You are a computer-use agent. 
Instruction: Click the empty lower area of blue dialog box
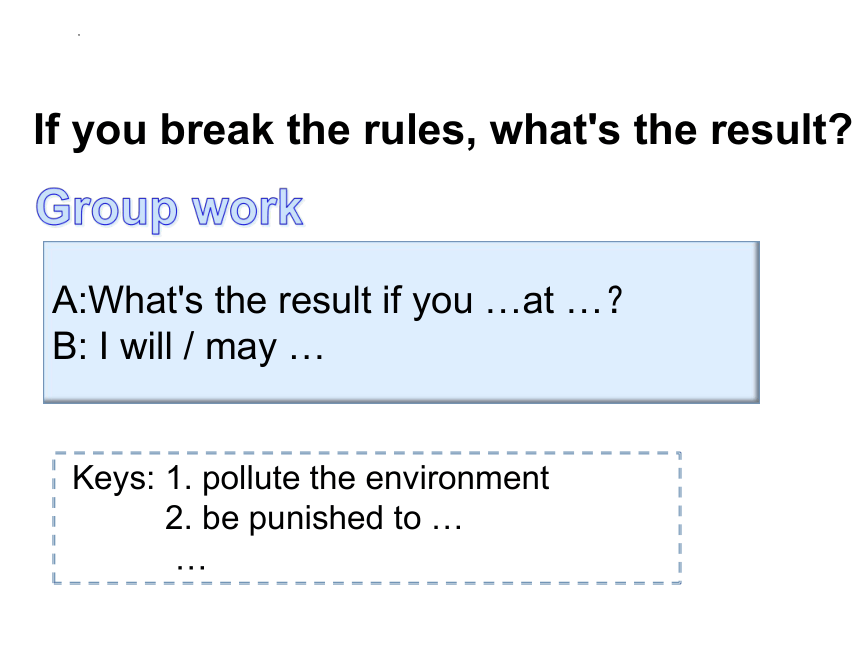pos(401,384)
